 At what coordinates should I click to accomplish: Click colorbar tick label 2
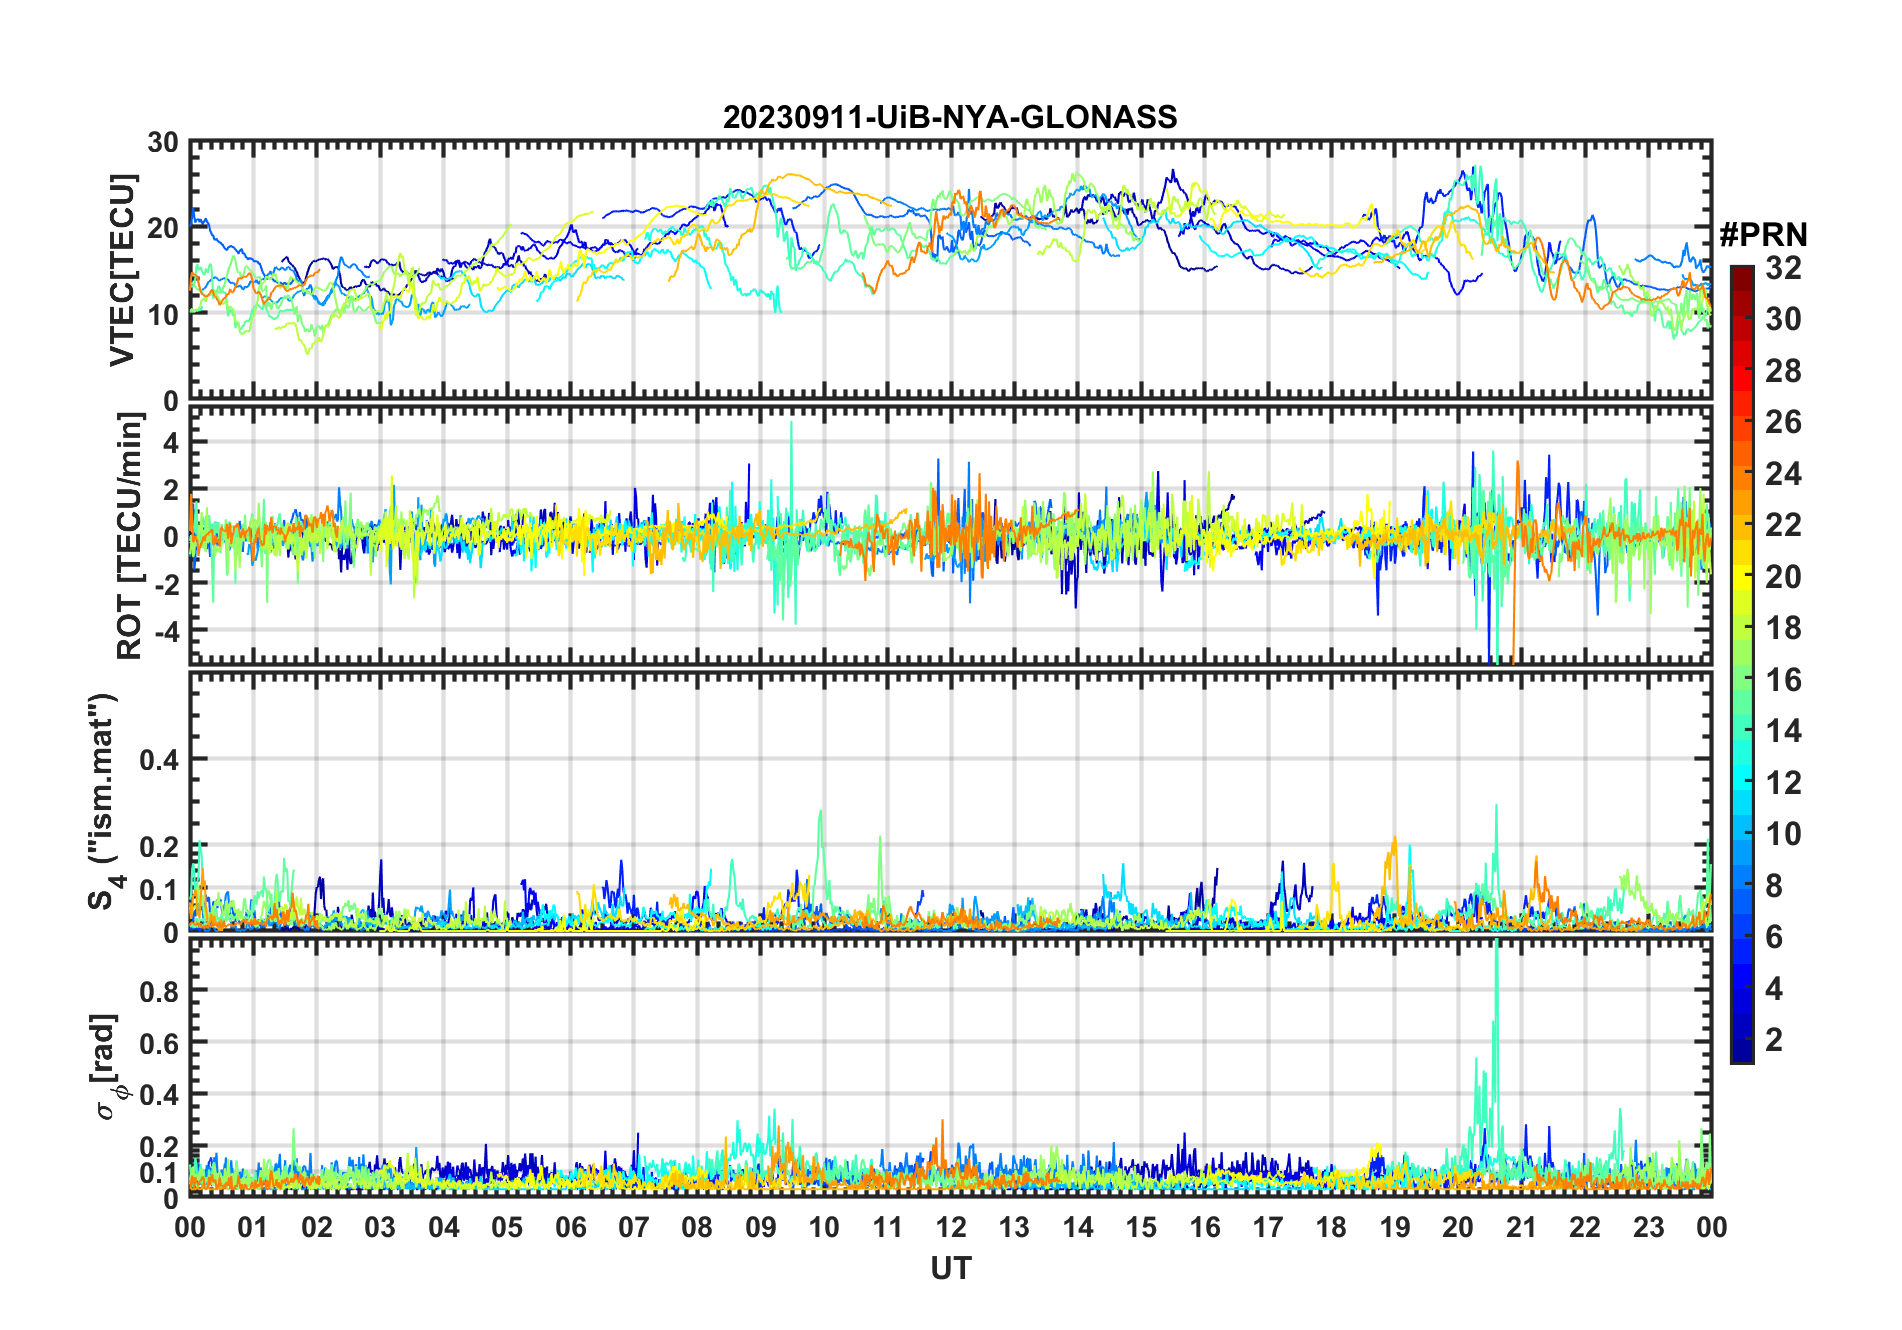pyautogui.click(x=1774, y=1040)
